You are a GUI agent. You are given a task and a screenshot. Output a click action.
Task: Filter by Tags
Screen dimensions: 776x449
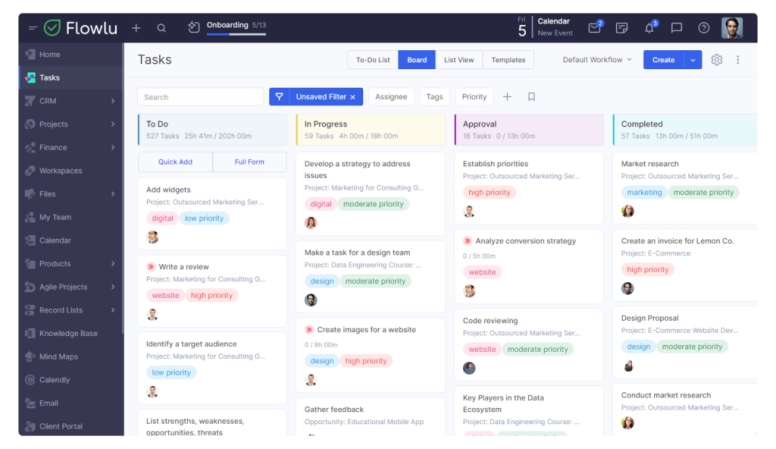point(435,97)
